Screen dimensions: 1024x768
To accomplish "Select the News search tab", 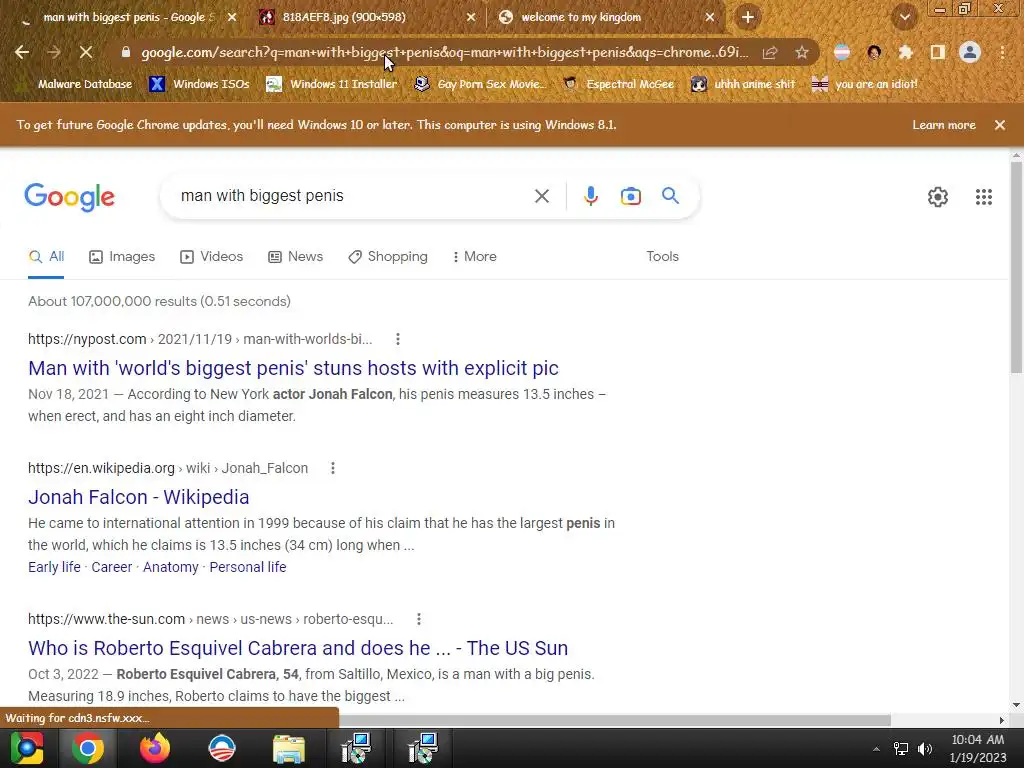I will click(x=295, y=257).
